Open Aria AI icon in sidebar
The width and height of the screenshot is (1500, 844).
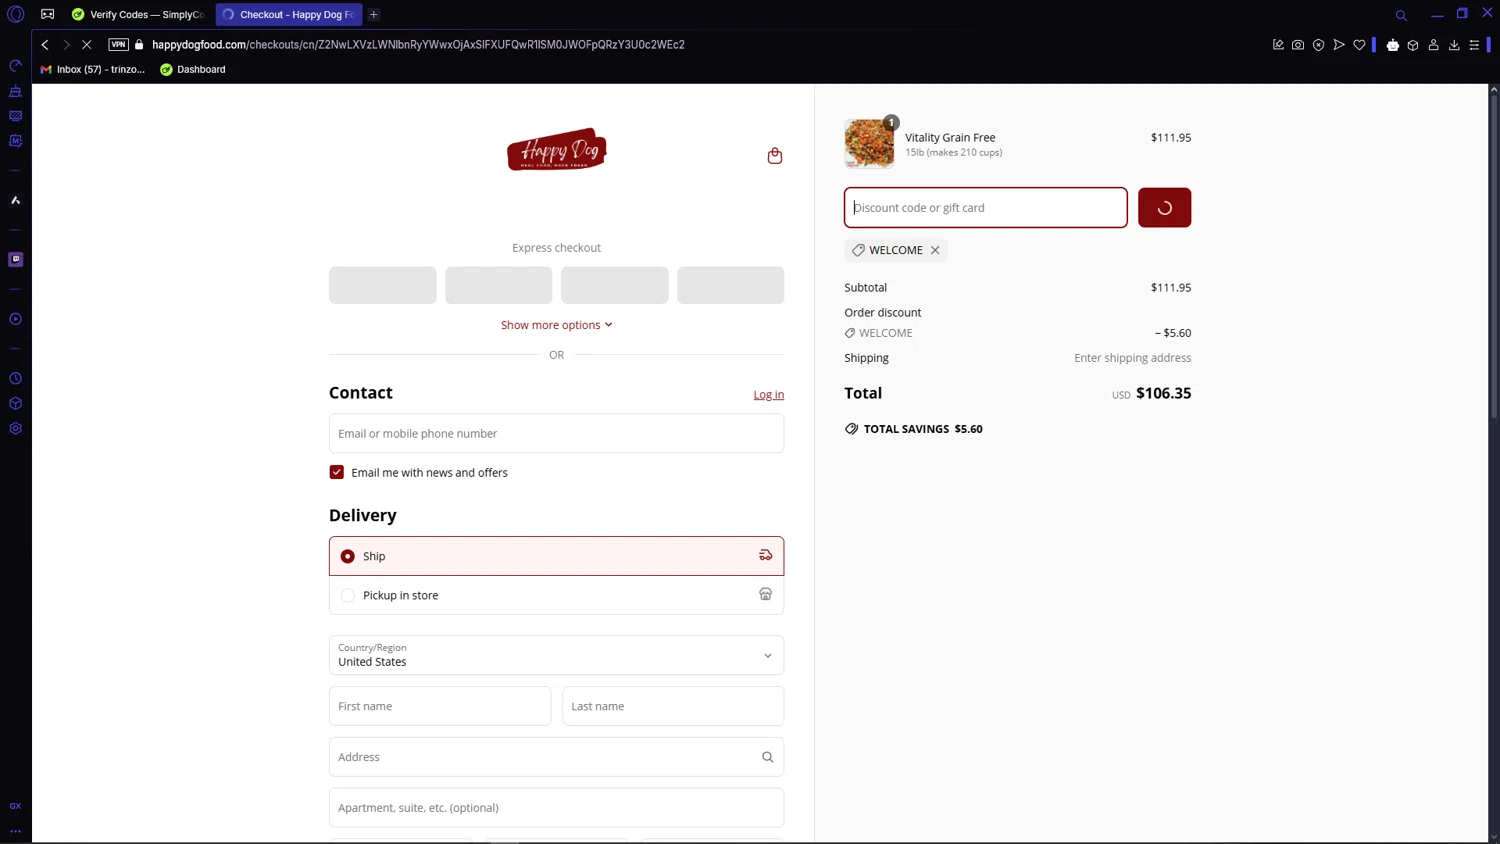[x=15, y=200]
